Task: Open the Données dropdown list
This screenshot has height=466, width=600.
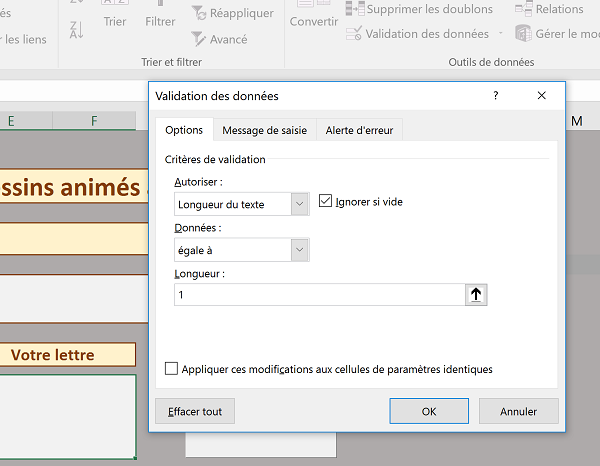Action: (x=300, y=250)
